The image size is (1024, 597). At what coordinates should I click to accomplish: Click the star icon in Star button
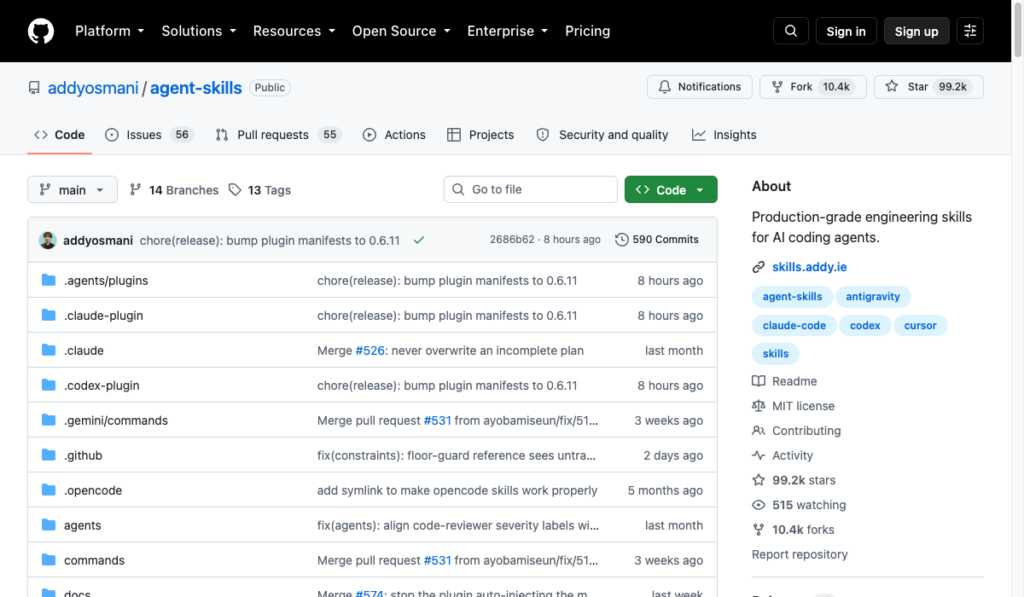[891, 86]
